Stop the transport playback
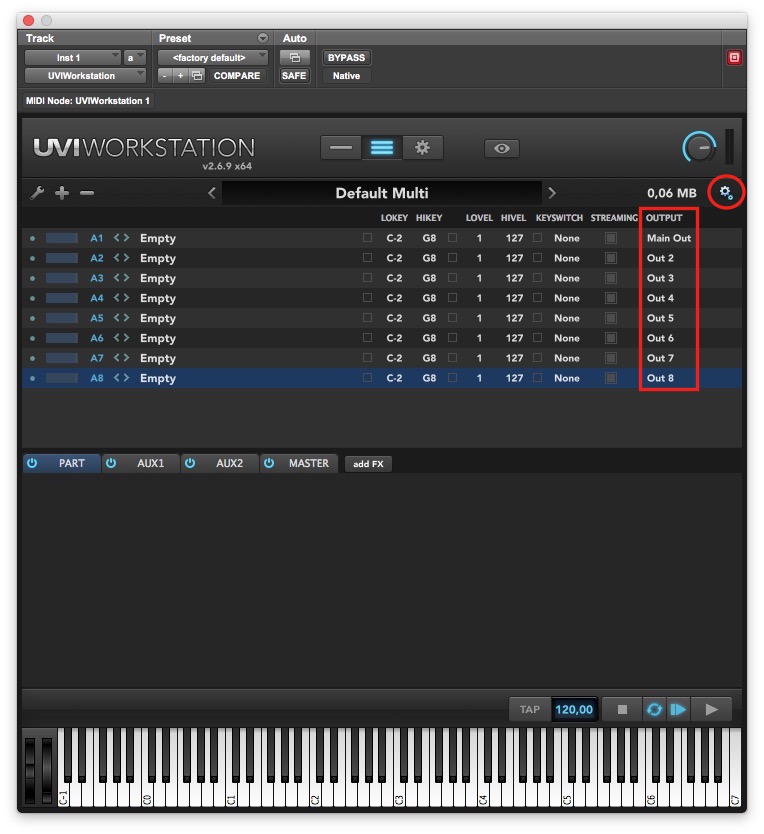764x834 pixels. click(622, 710)
